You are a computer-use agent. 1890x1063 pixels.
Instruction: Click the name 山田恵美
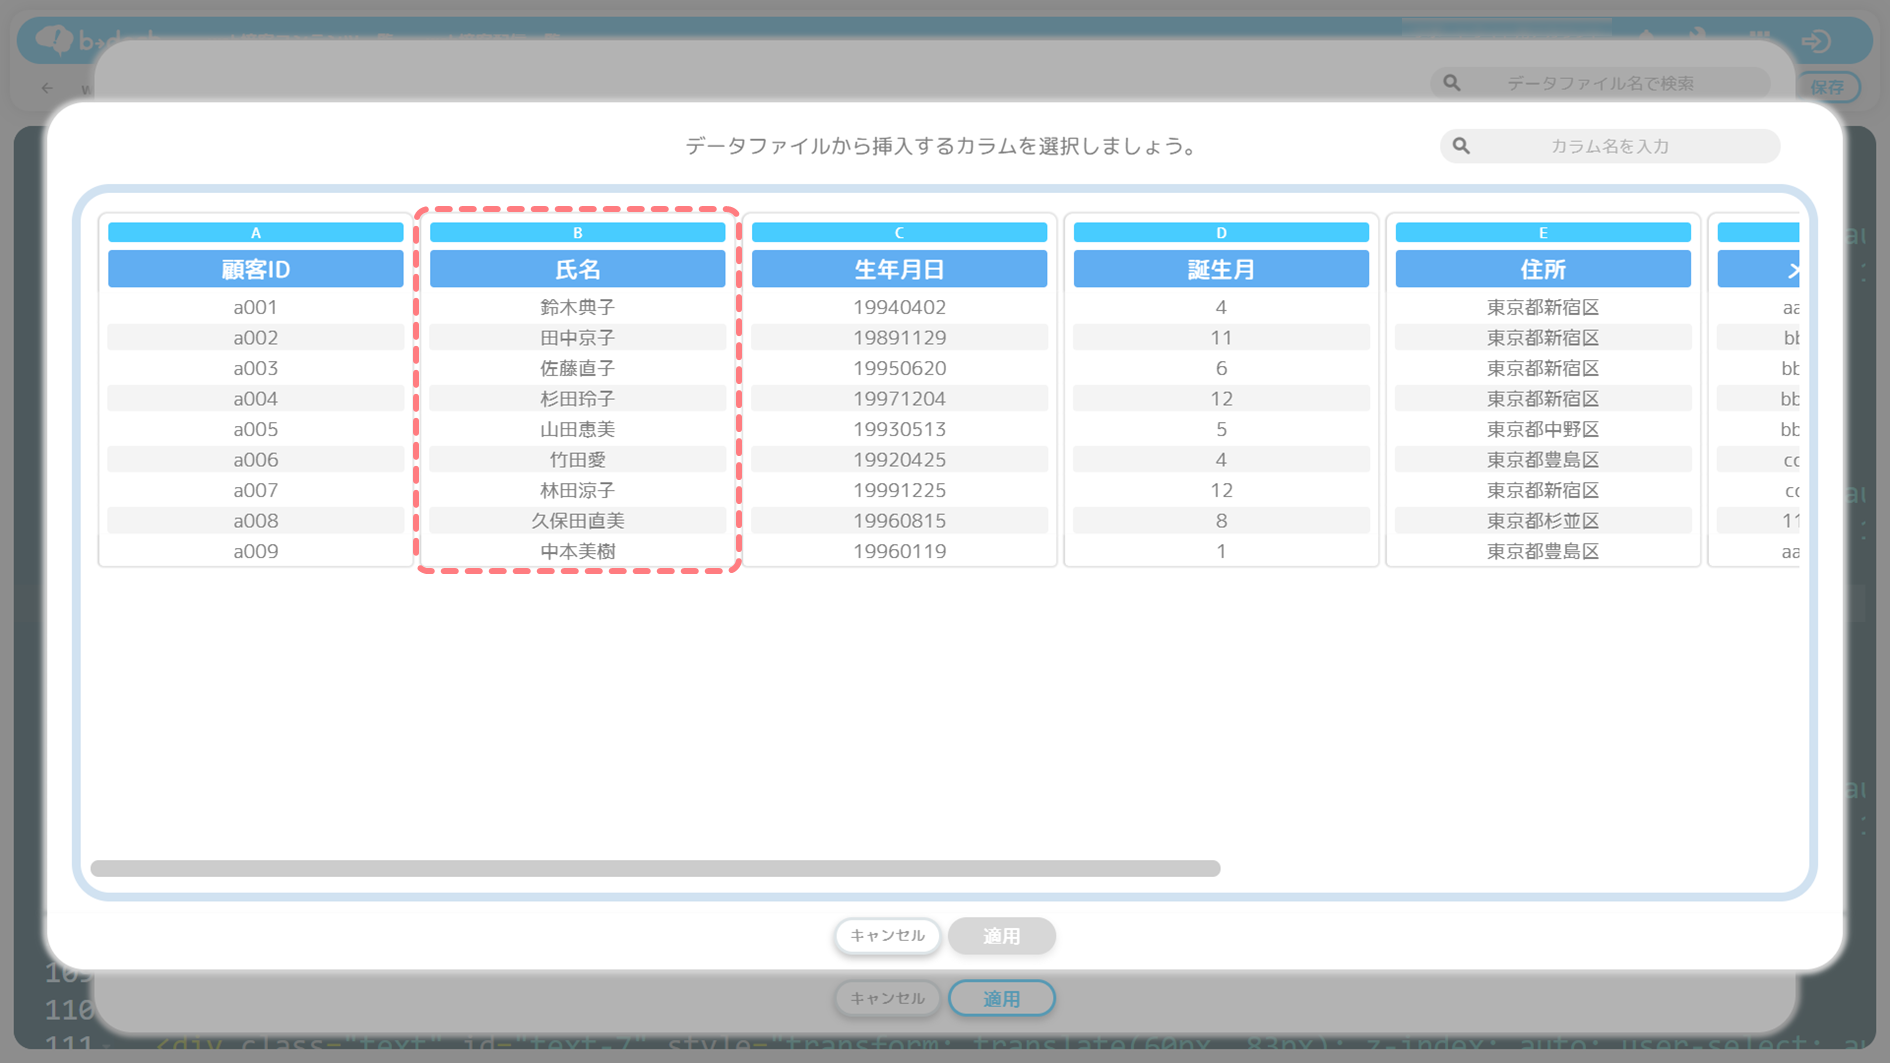pyautogui.click(x=578, y=429)
